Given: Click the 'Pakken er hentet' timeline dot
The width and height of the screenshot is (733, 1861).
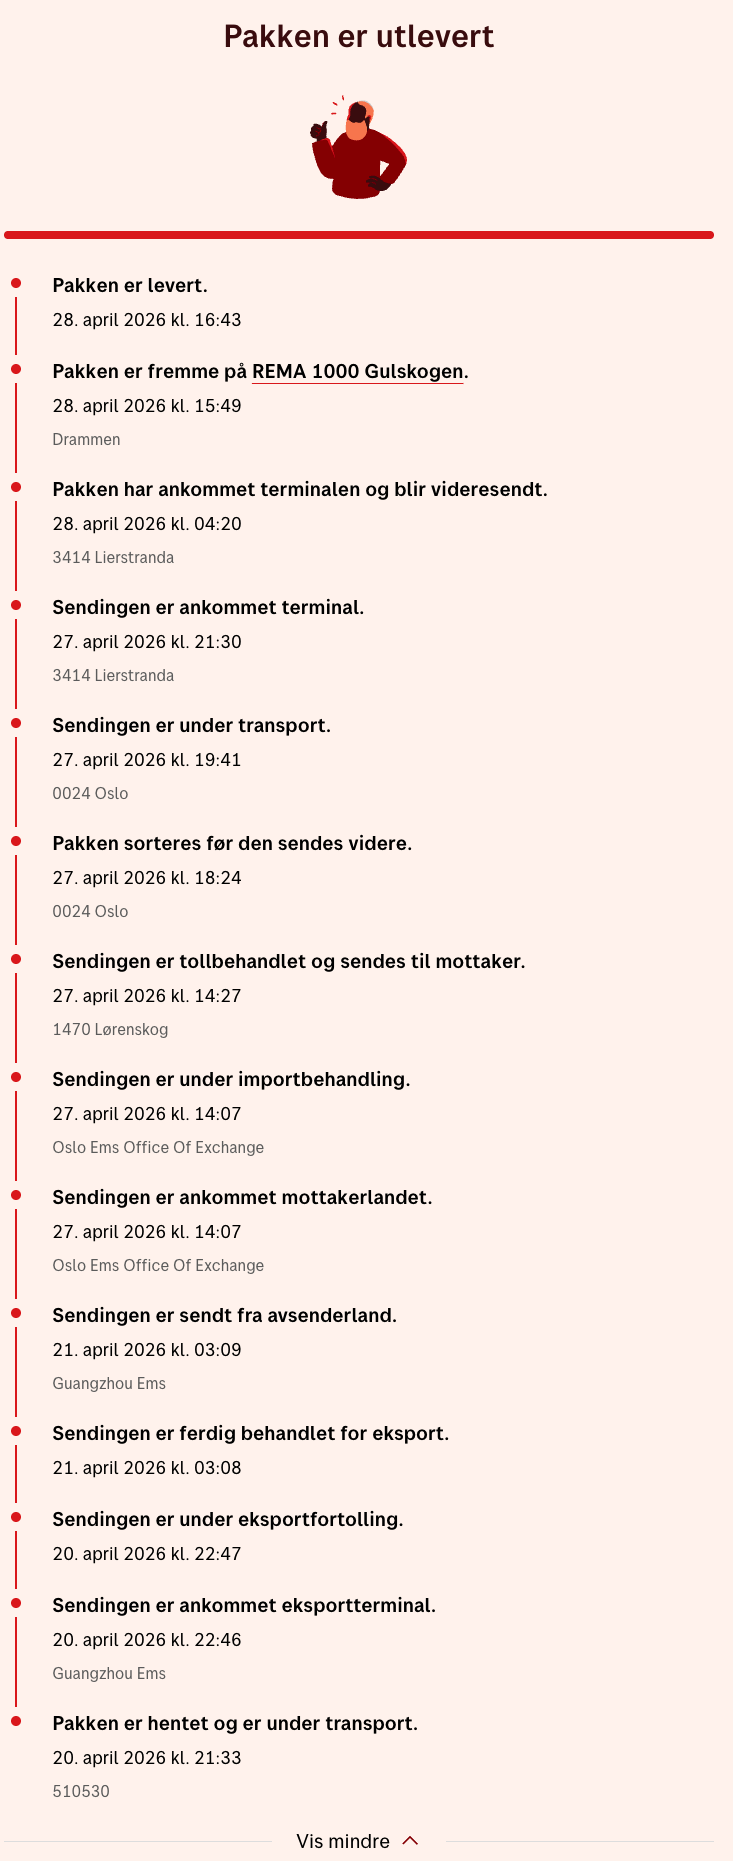Looking at the screenshot, I should 16,1721.
